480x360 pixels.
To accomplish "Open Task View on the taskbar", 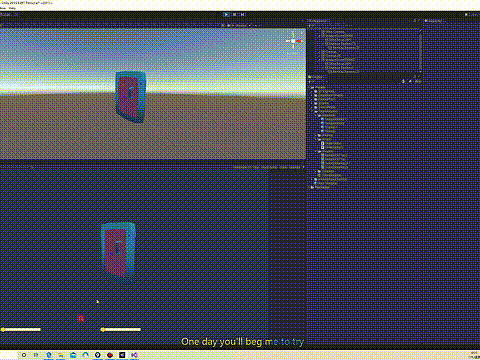I will (x=36, y=355).
